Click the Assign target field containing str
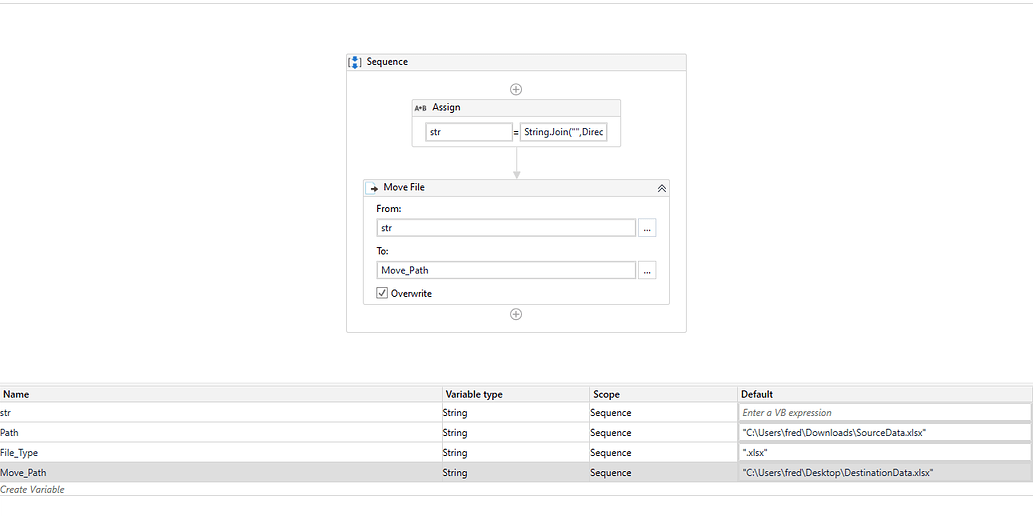 (x=468, y=132)
